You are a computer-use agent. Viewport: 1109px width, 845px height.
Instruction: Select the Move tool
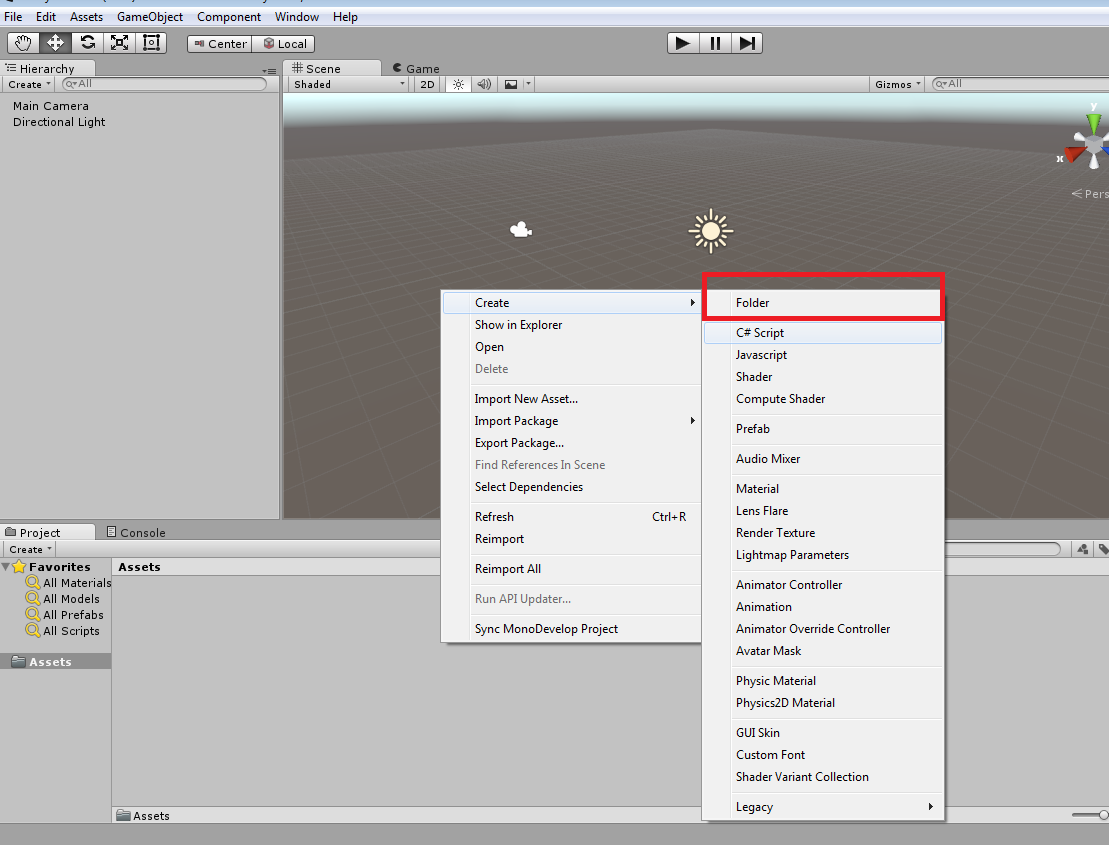click(x=55, y=43)
